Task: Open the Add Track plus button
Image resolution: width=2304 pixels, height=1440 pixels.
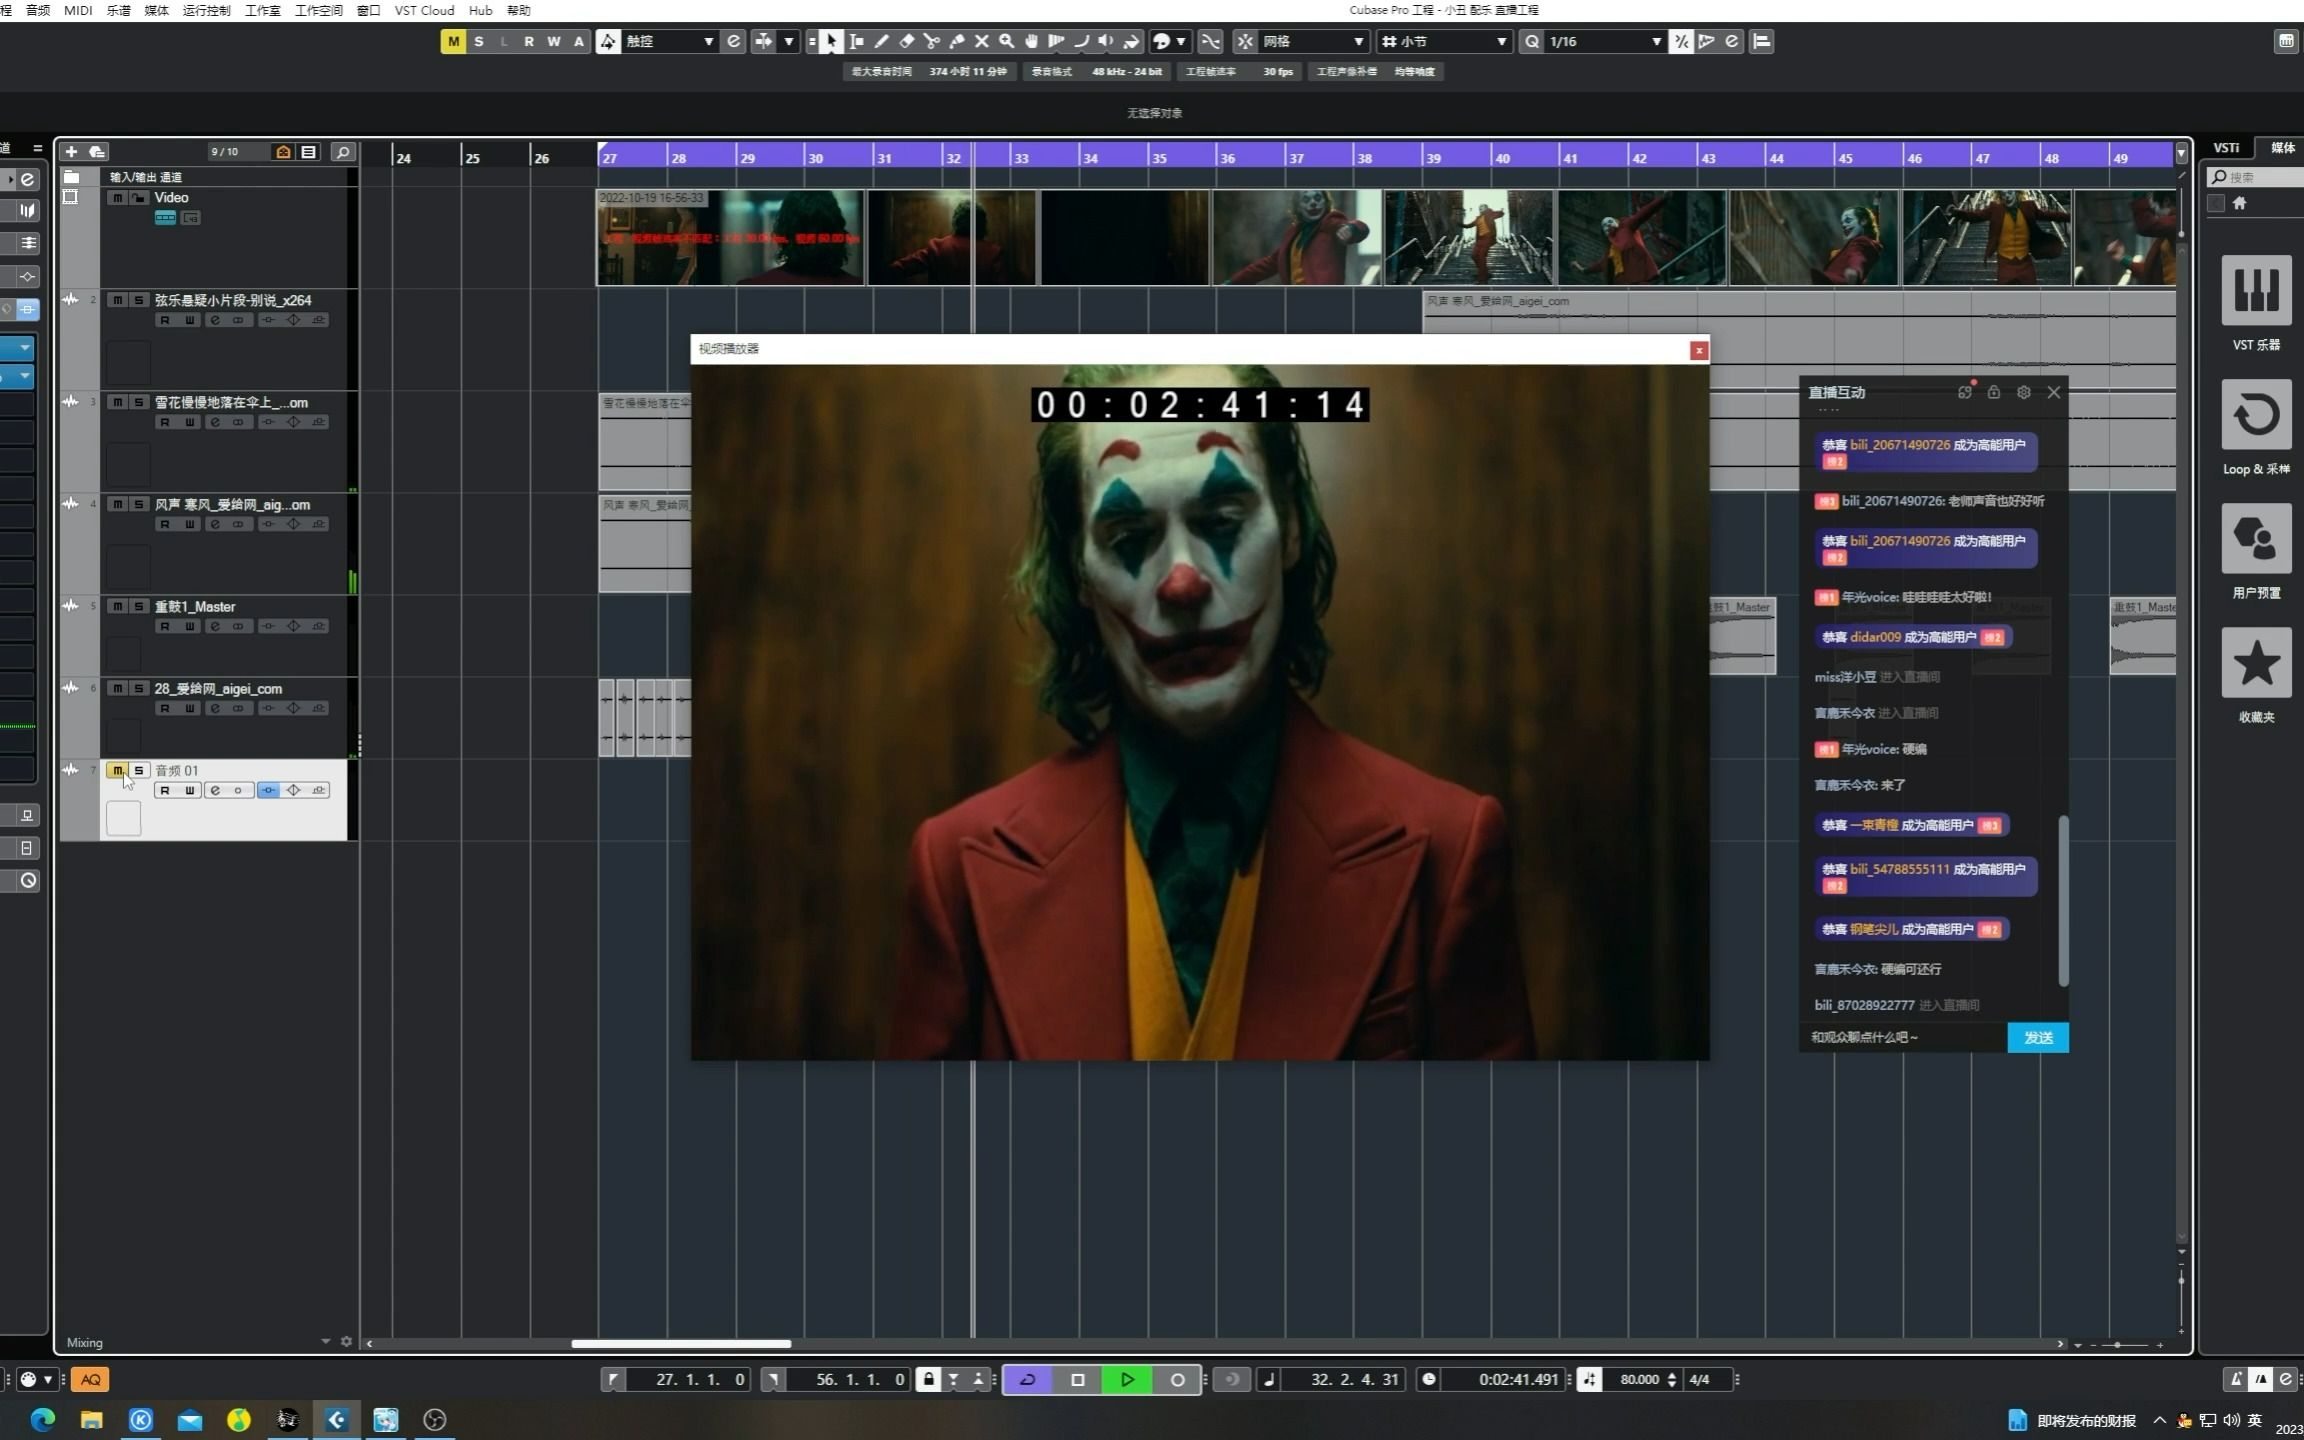Action: click(x=71, y=152)
